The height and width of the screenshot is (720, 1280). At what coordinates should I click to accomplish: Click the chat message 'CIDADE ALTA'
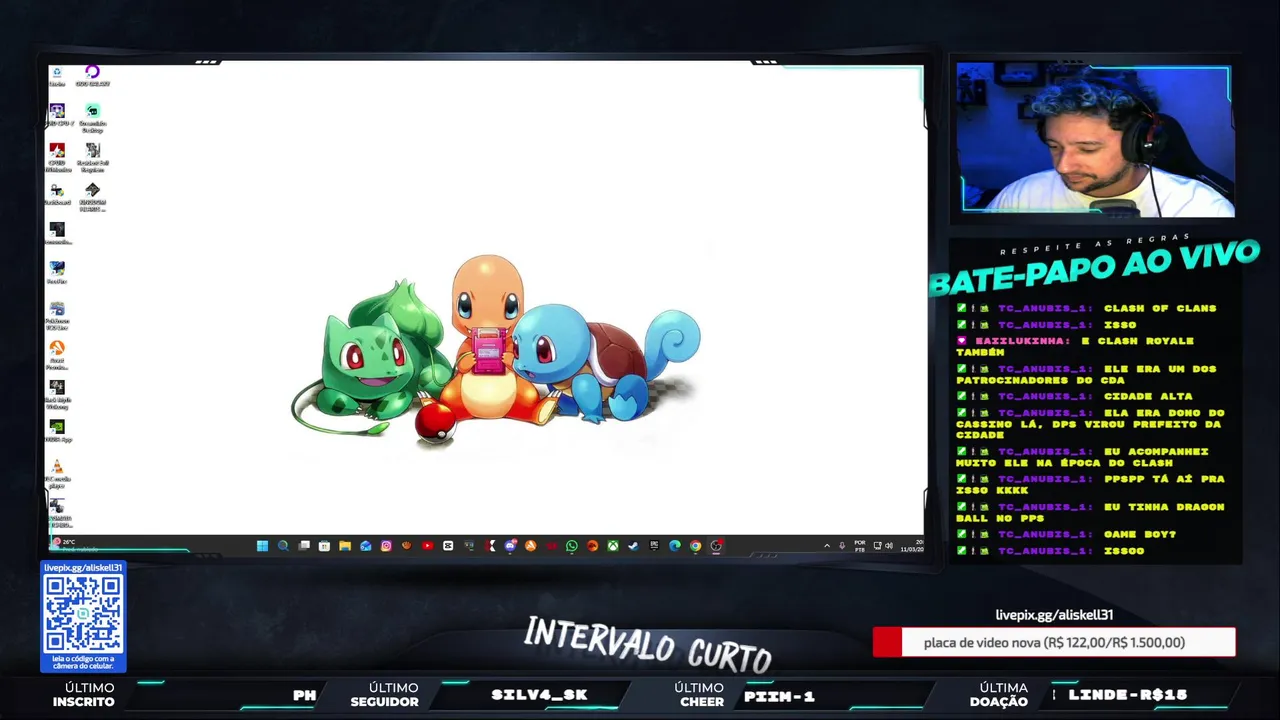(x=1148, y=396)
